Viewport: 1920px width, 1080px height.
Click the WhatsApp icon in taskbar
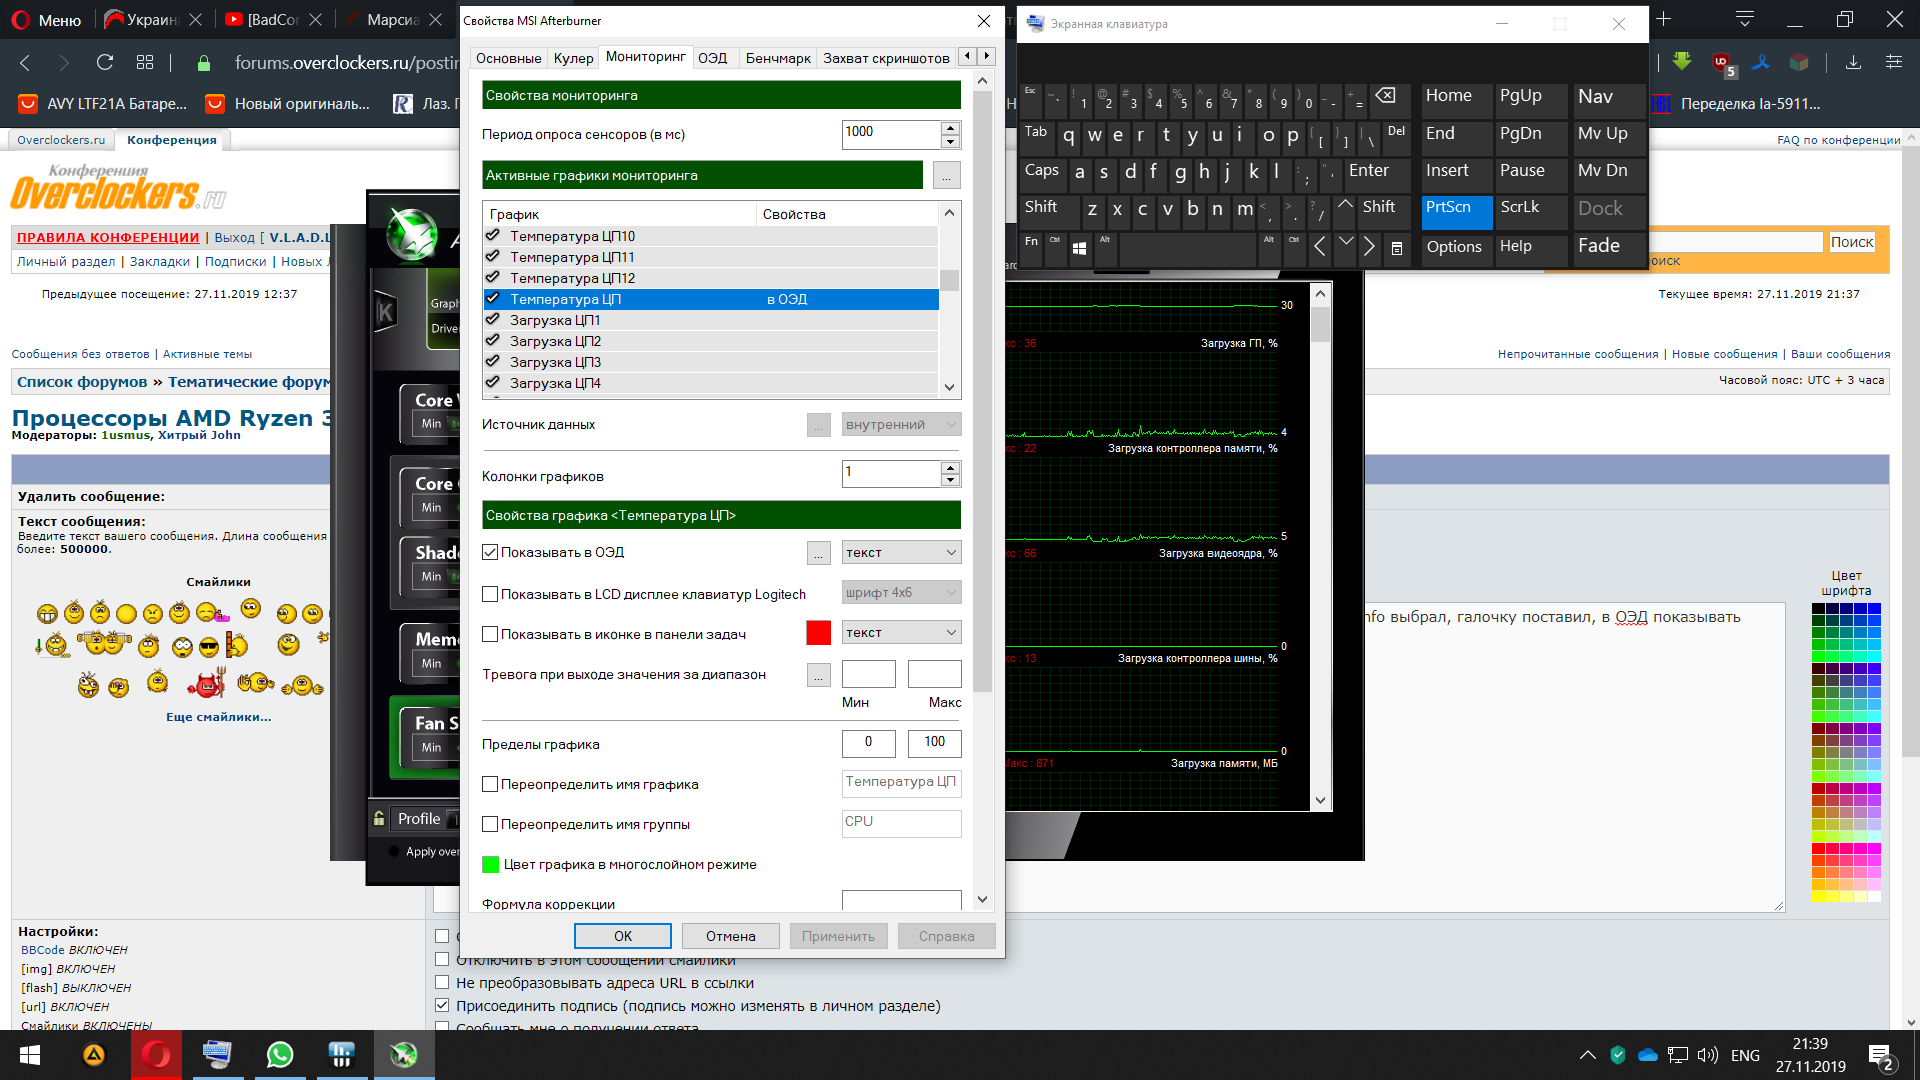coord(280,1055)
